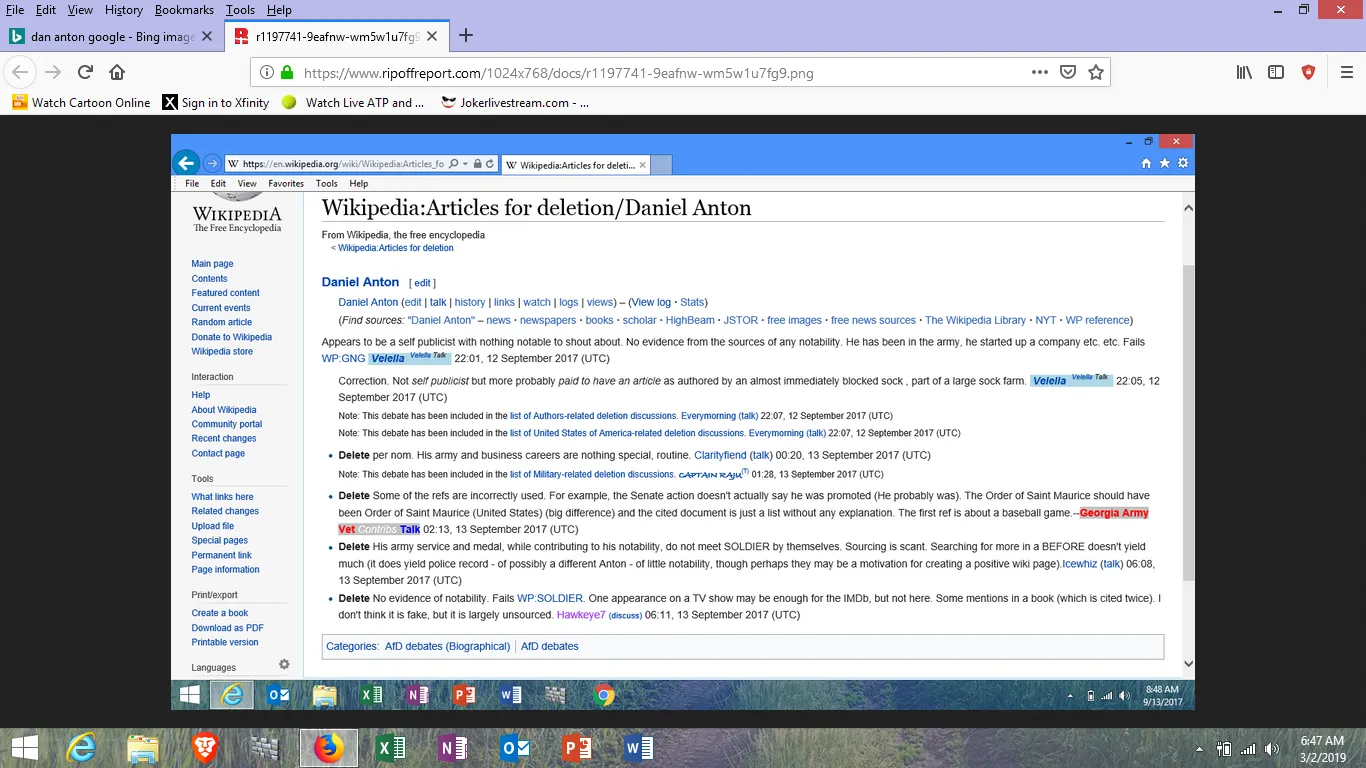Open OneNote from outer desktop taskbar
Viewport: 1366px width, 768px height.
pyautogui.click(x=453, y=748)
